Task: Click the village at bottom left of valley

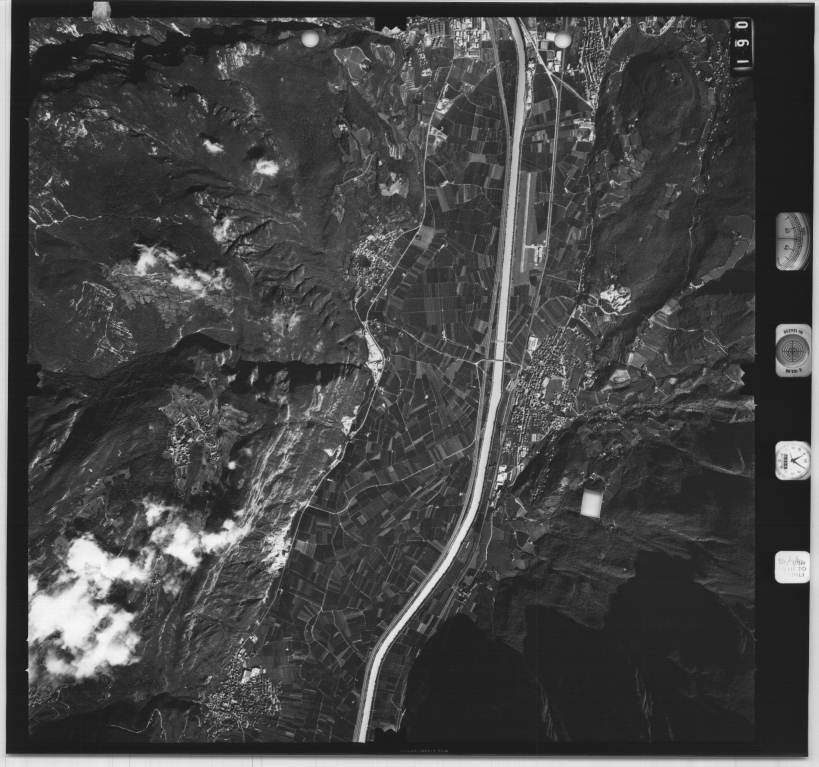Action: pos(240,690)
